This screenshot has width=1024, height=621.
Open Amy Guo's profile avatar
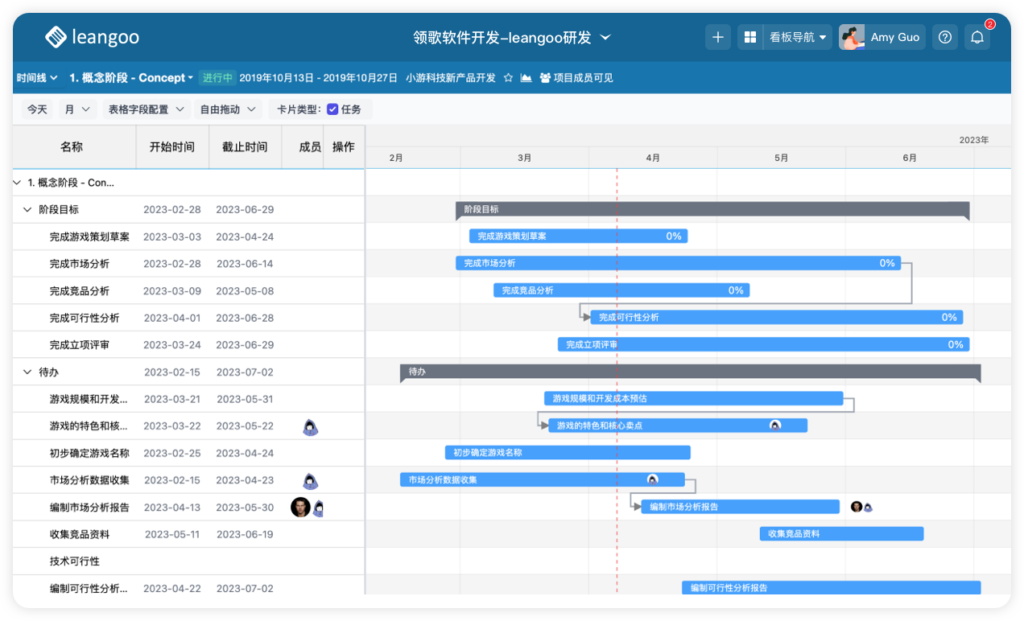(x=852, y=36)
